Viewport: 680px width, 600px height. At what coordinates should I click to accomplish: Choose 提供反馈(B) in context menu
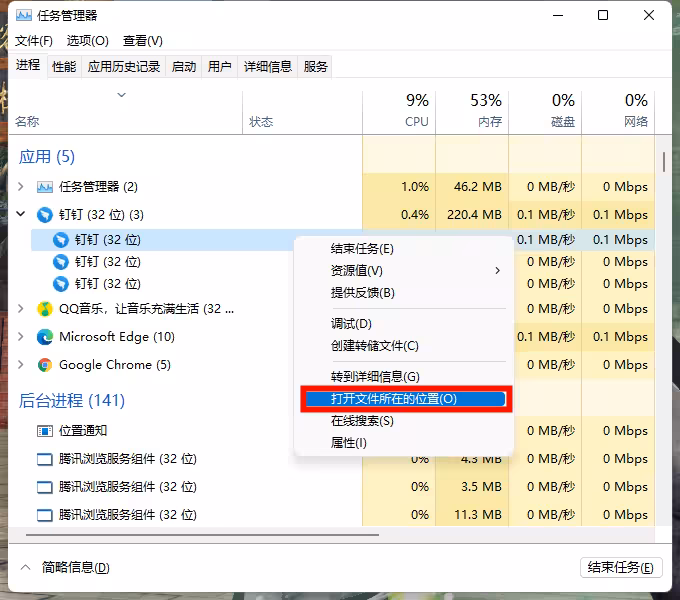[404, 293]
